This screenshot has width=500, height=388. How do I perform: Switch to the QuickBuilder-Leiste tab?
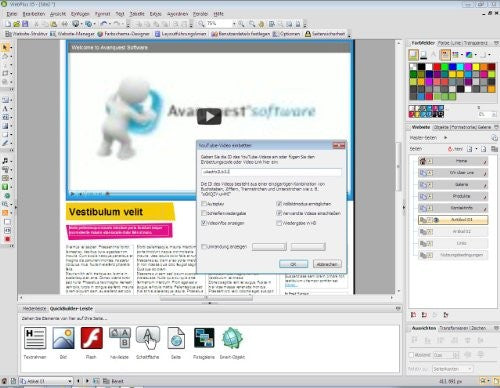(x=71, y=309)
